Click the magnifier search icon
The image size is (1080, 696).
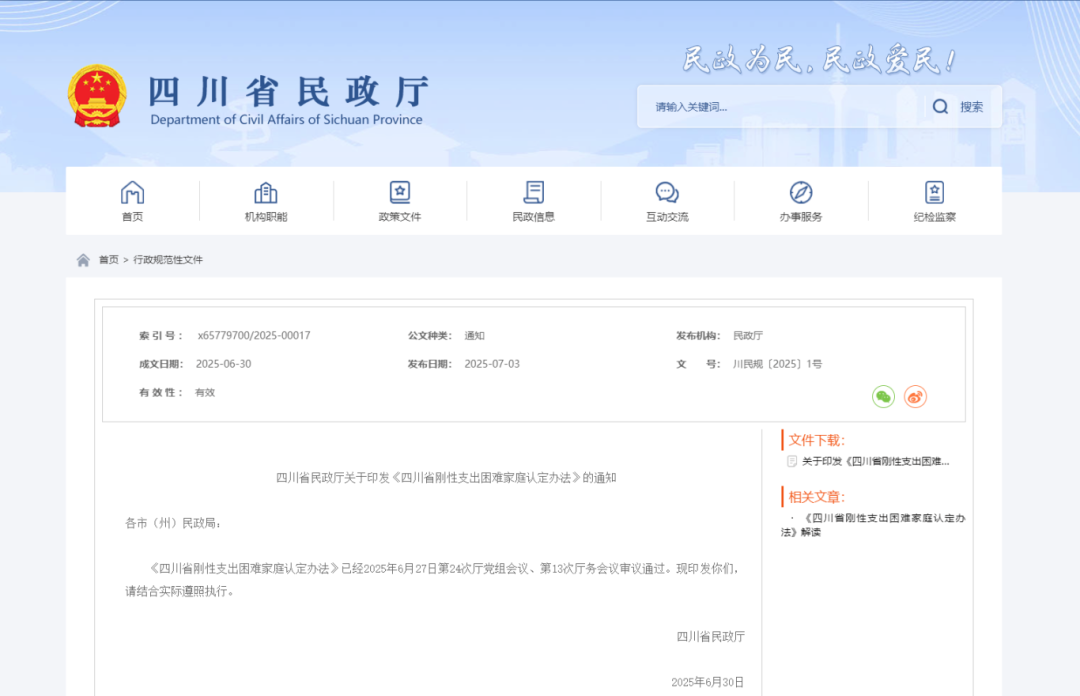[940, 107]
